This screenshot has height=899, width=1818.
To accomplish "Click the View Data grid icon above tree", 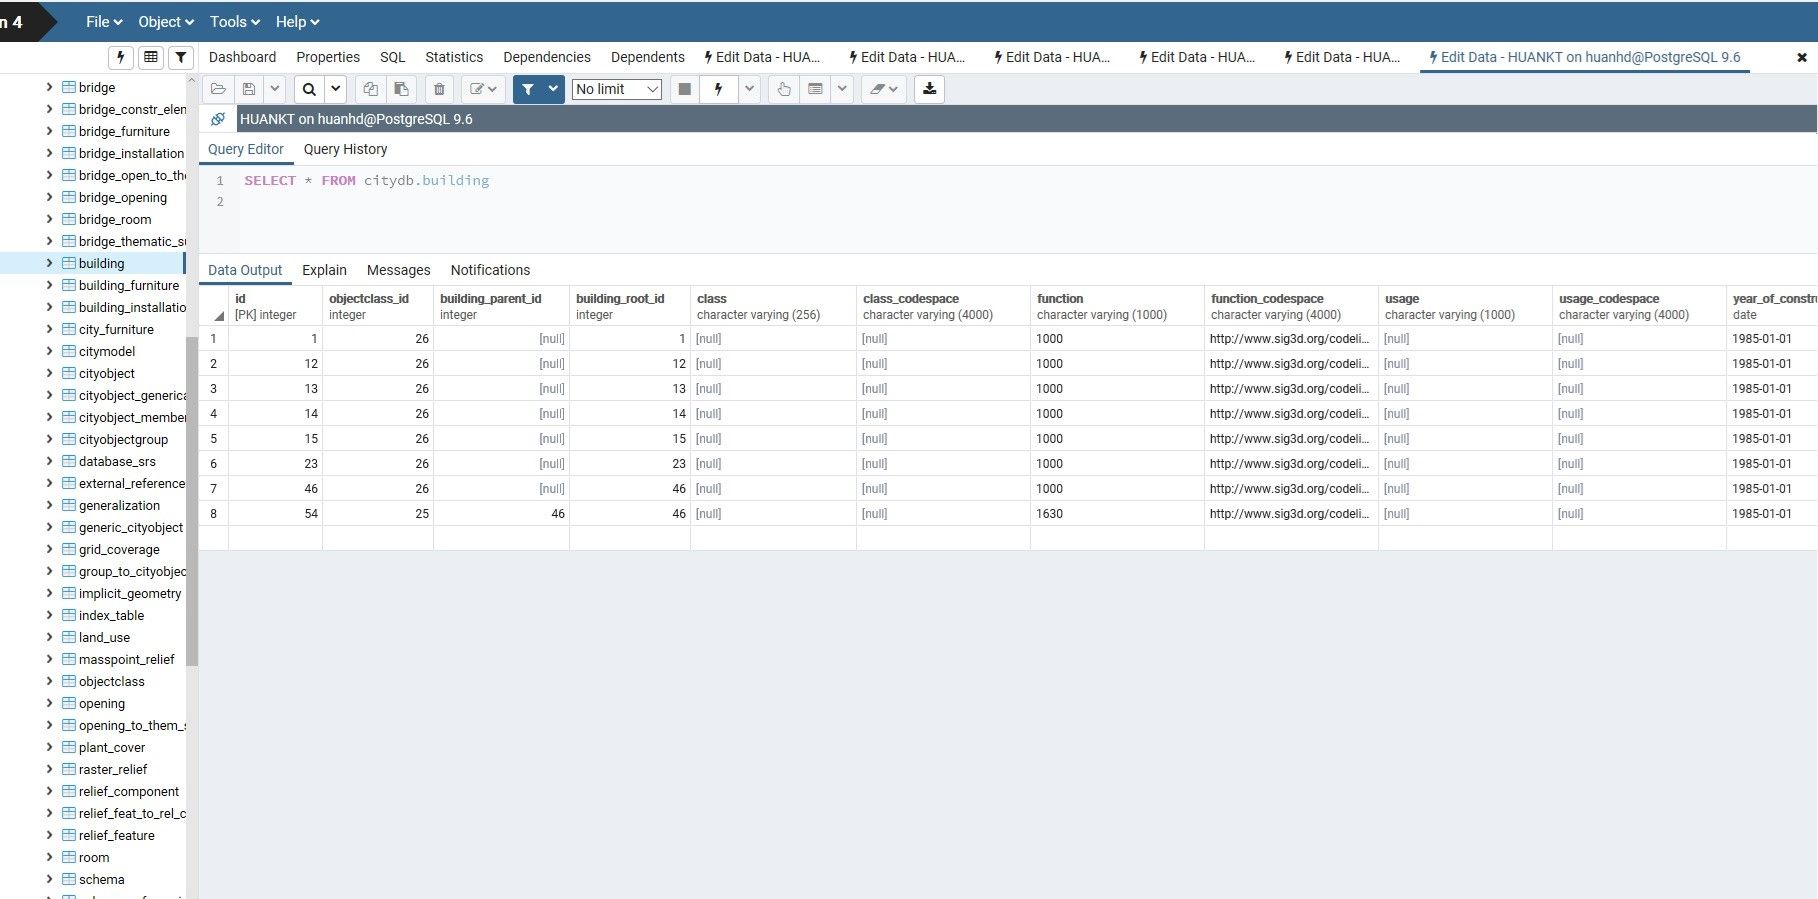I will pos(151,57).
